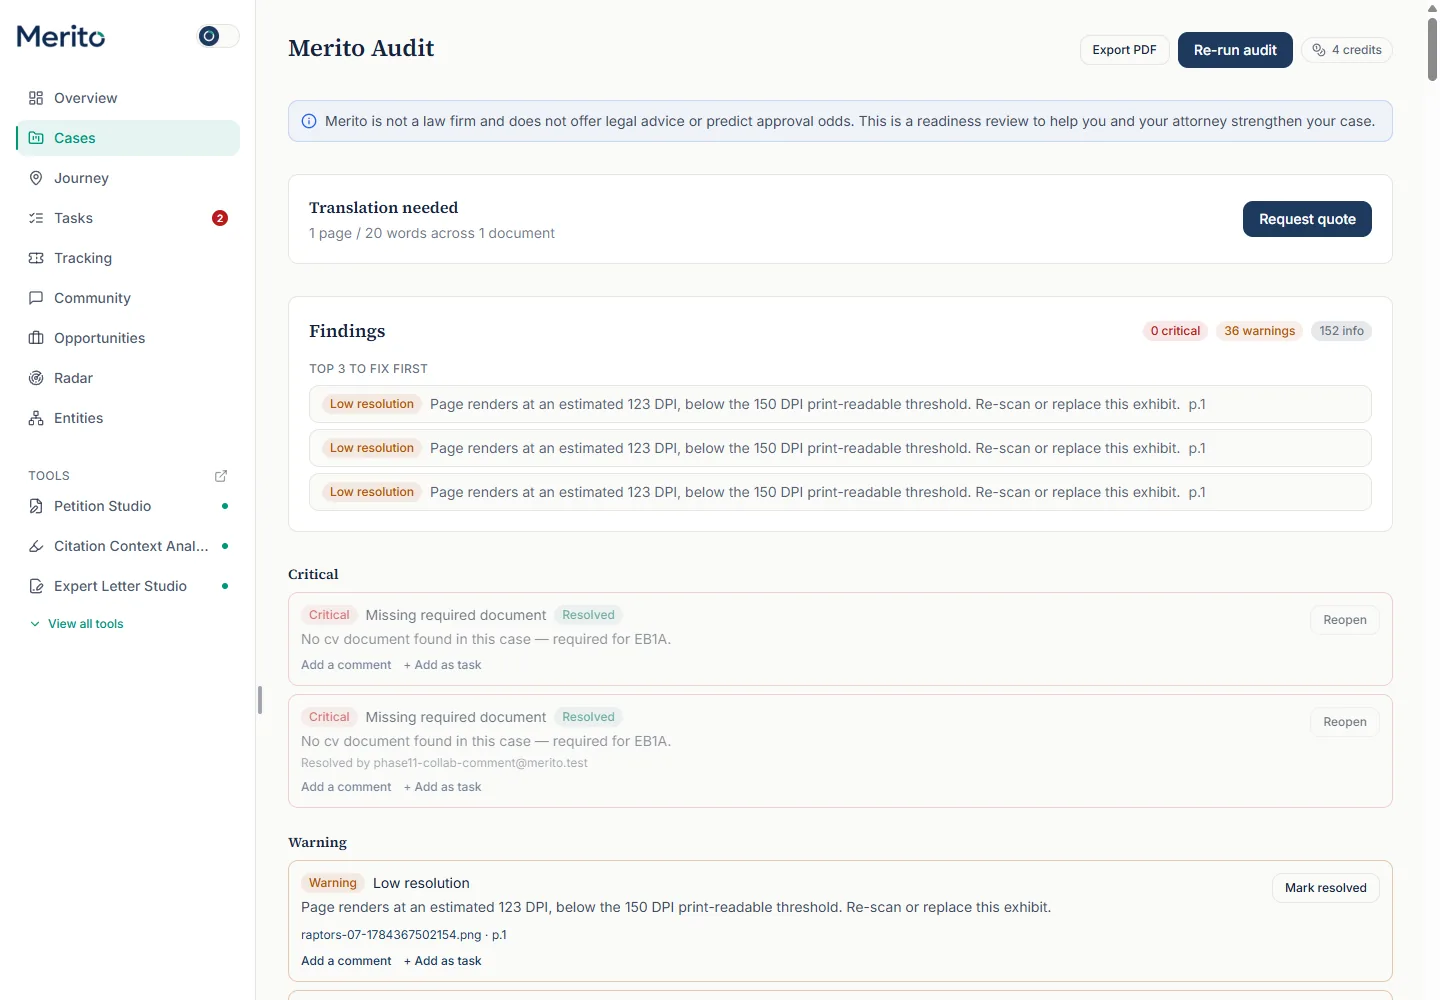The height and width of the screenshot is (1000, 1440).
Task: Click the Cases folder icon
Action: tap(36, 138)
